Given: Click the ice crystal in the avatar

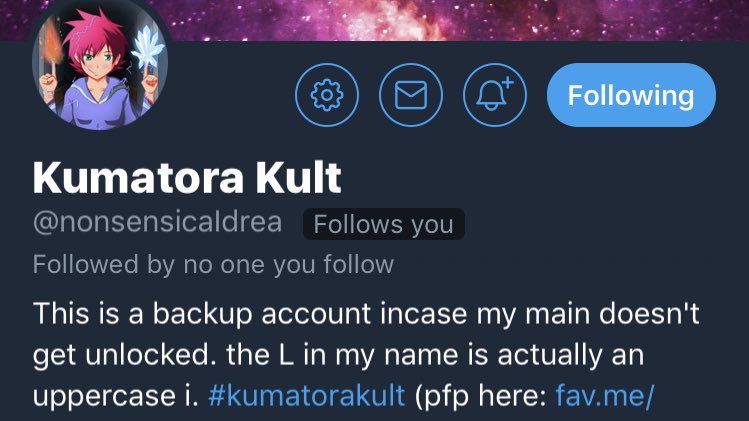Looking at the screenshot, I should pyautogui.click(x=148, y=50).
